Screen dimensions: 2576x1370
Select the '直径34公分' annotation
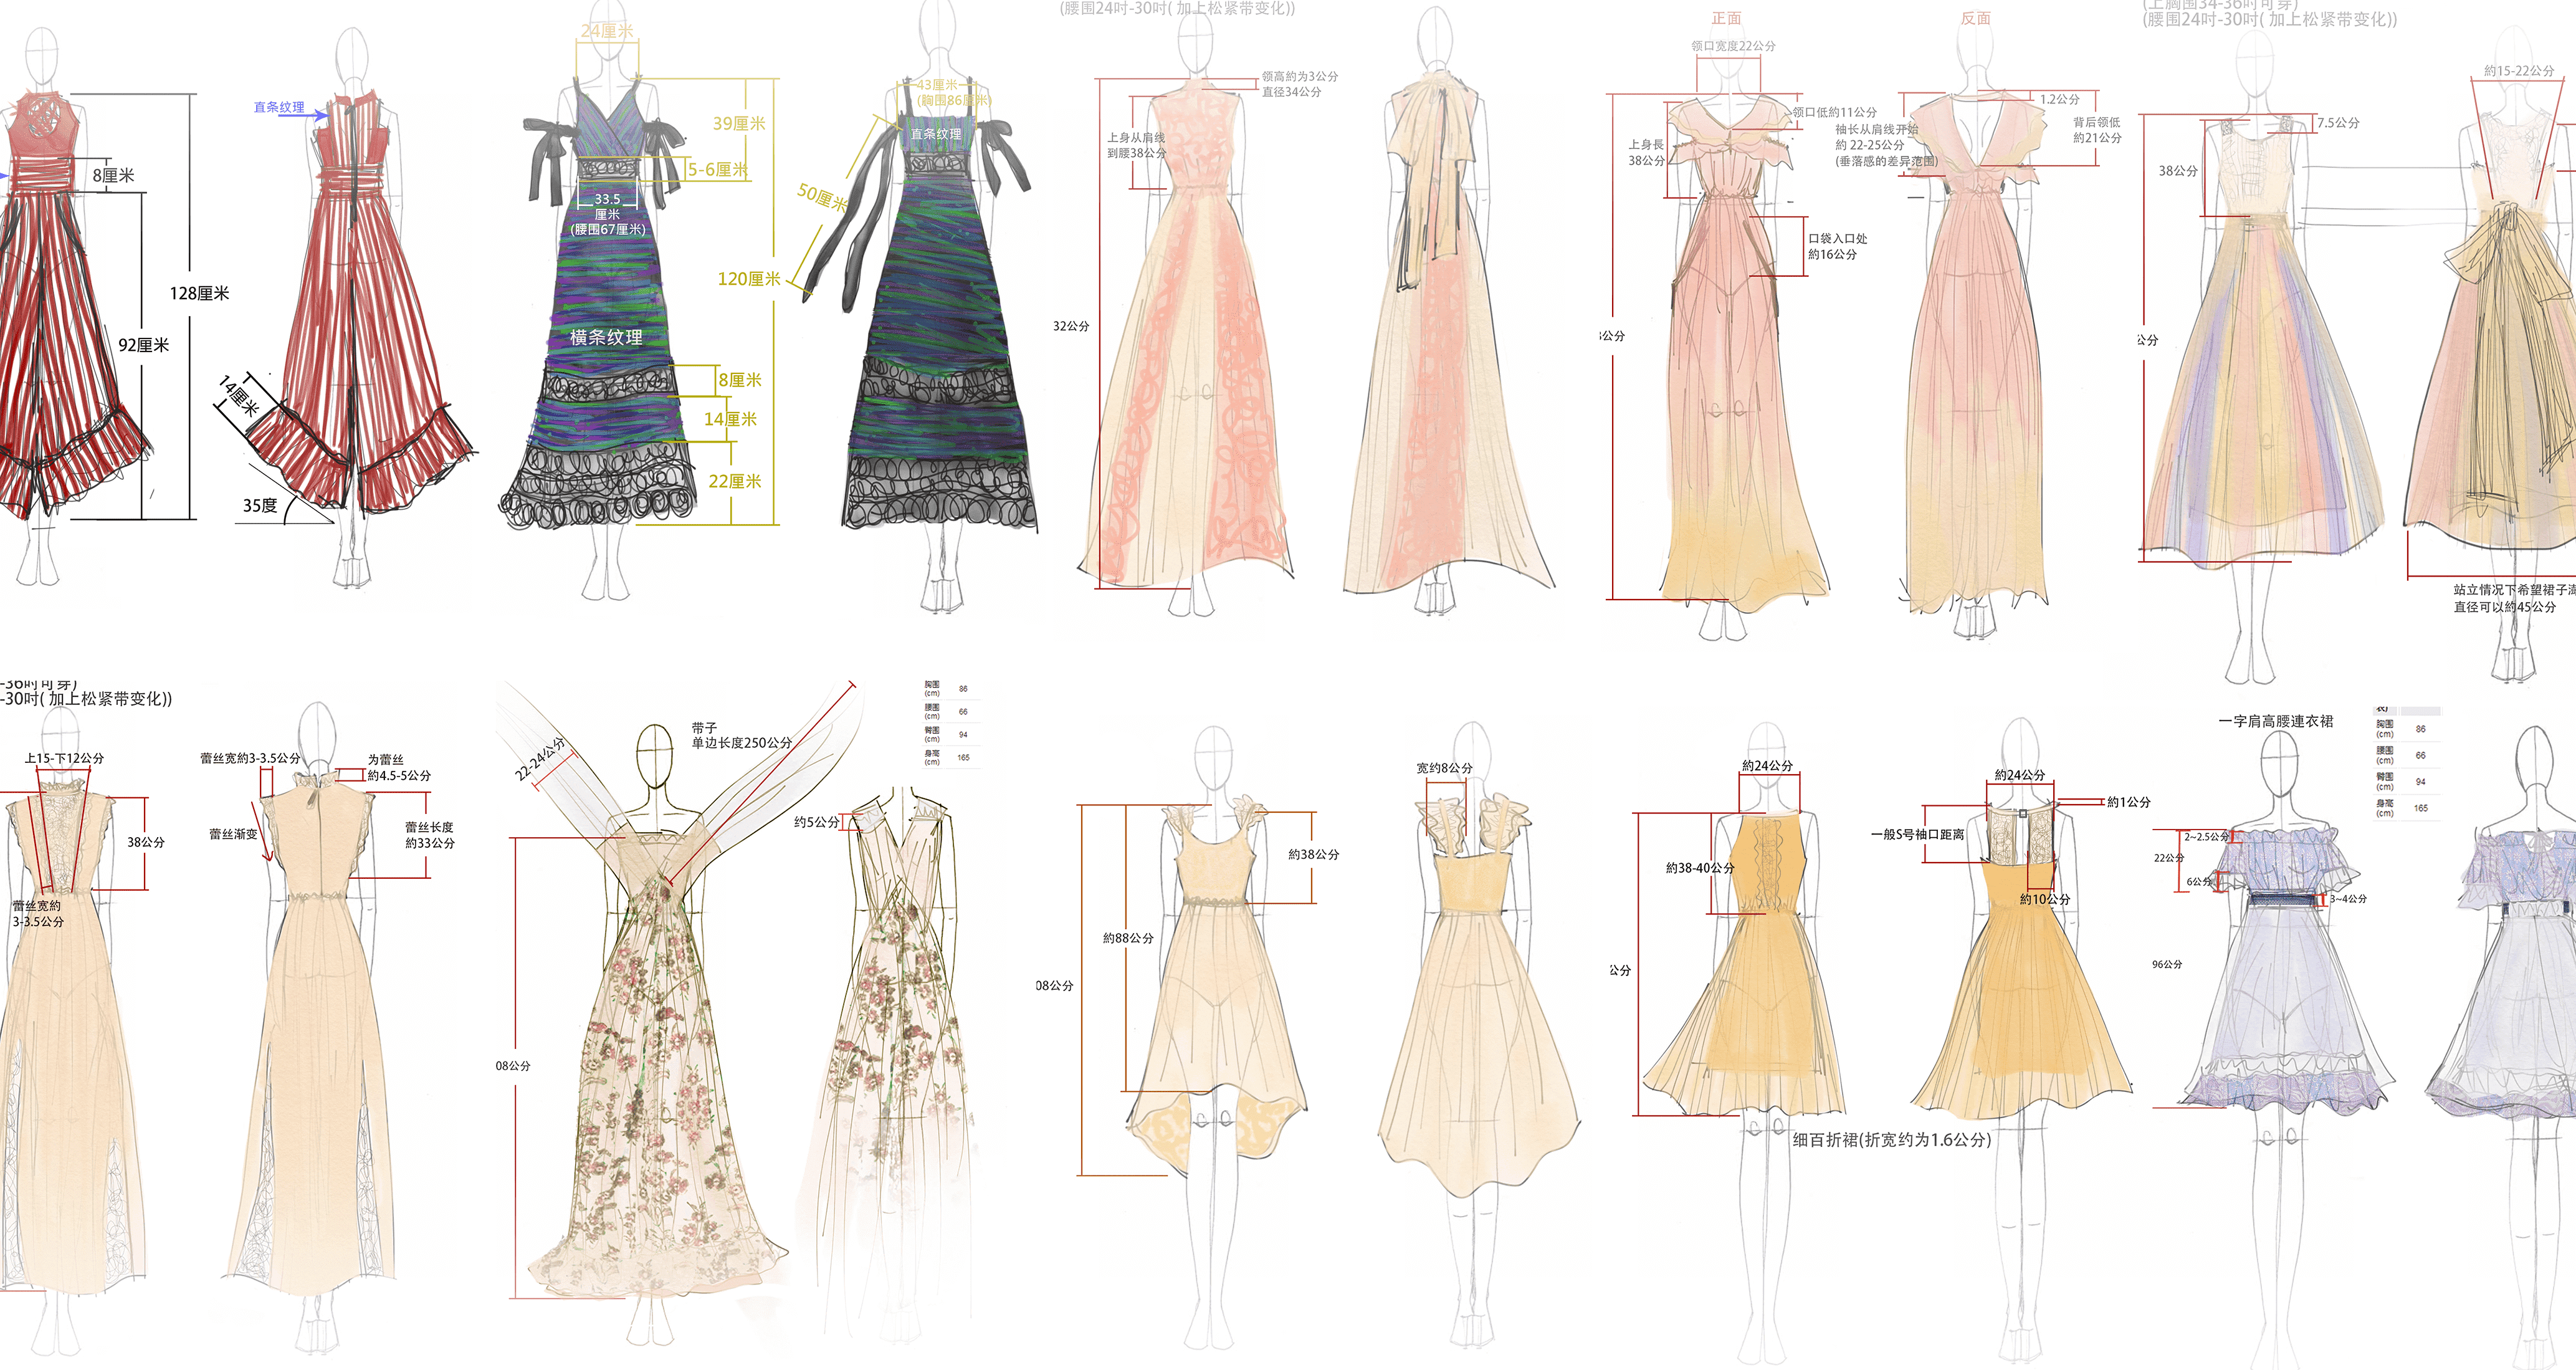coord(1291,92)
